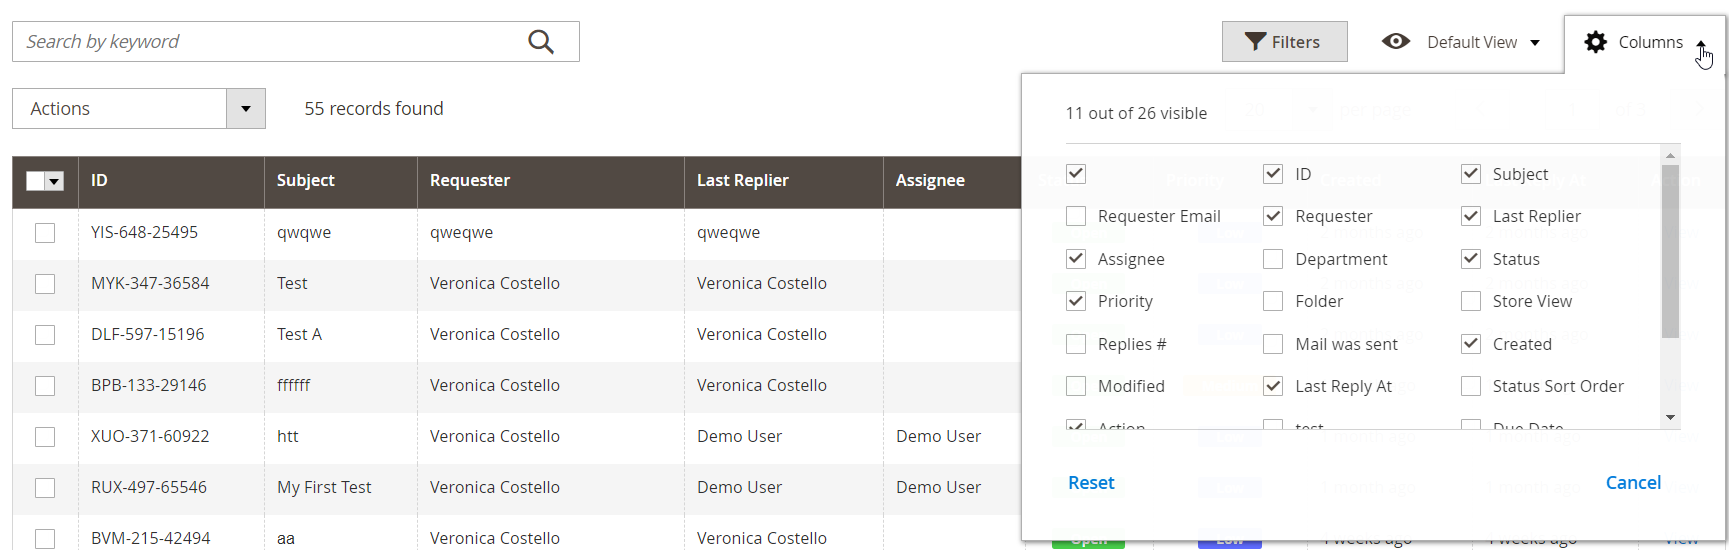
Task: Click the subject 'Test A'
Action: tap(299, 334)
